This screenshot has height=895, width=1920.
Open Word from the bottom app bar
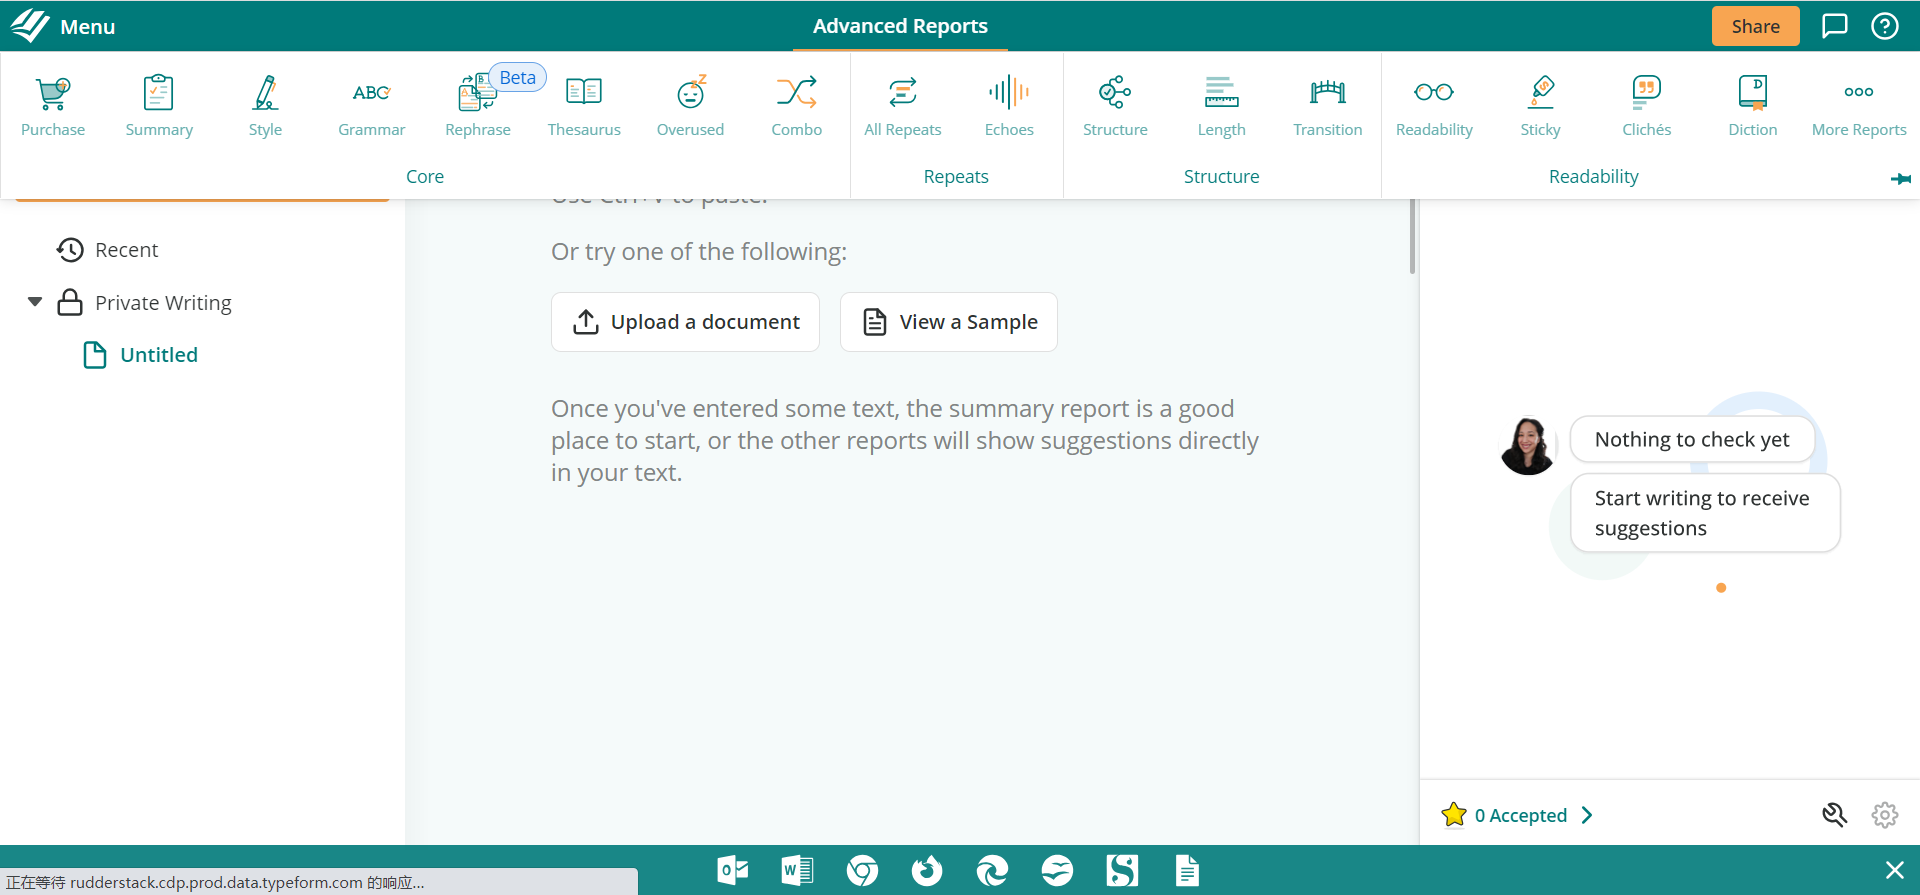[x=797, y=871]
